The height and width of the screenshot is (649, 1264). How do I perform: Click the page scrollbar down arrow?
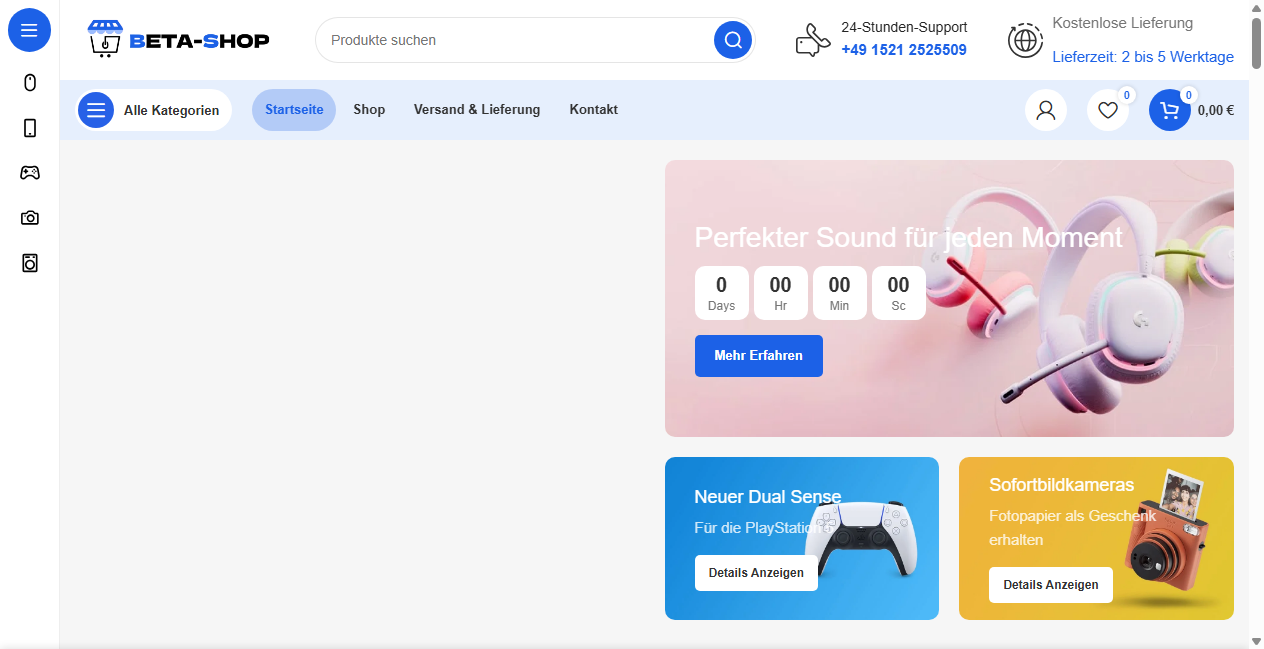(1256, 641)
